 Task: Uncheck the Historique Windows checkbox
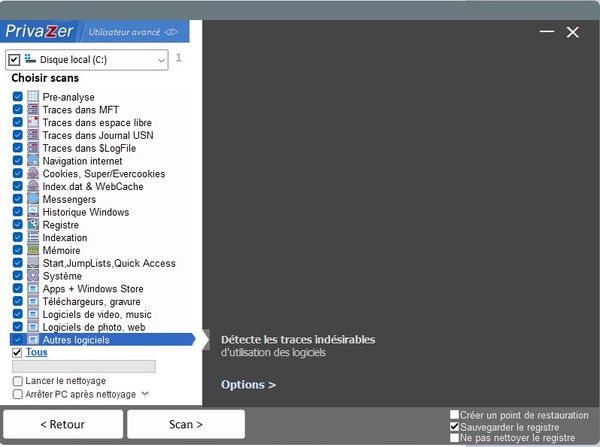click(18, 212)
